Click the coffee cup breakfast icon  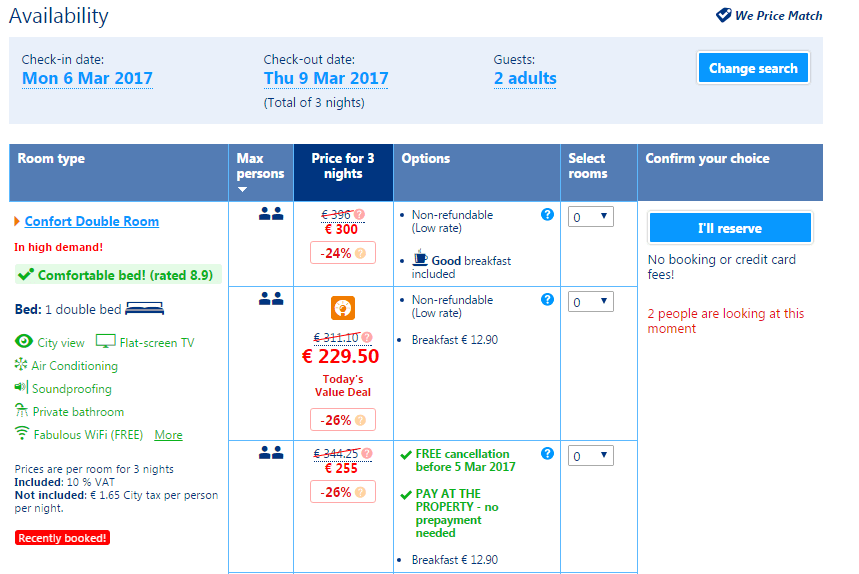420,260
